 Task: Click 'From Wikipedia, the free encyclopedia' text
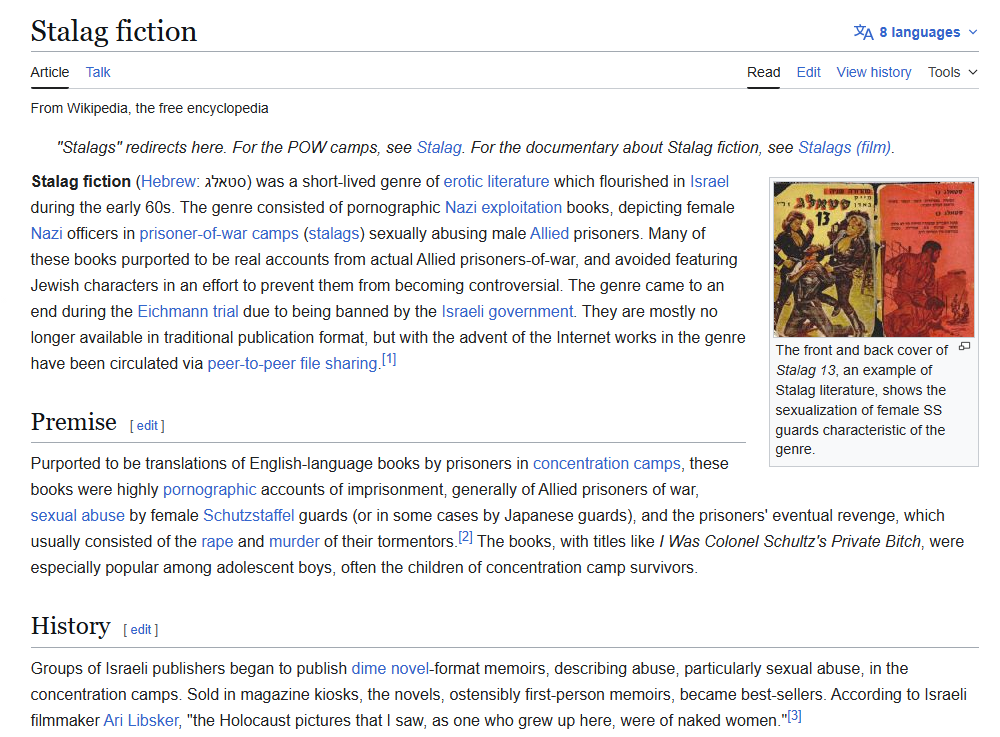149,108
